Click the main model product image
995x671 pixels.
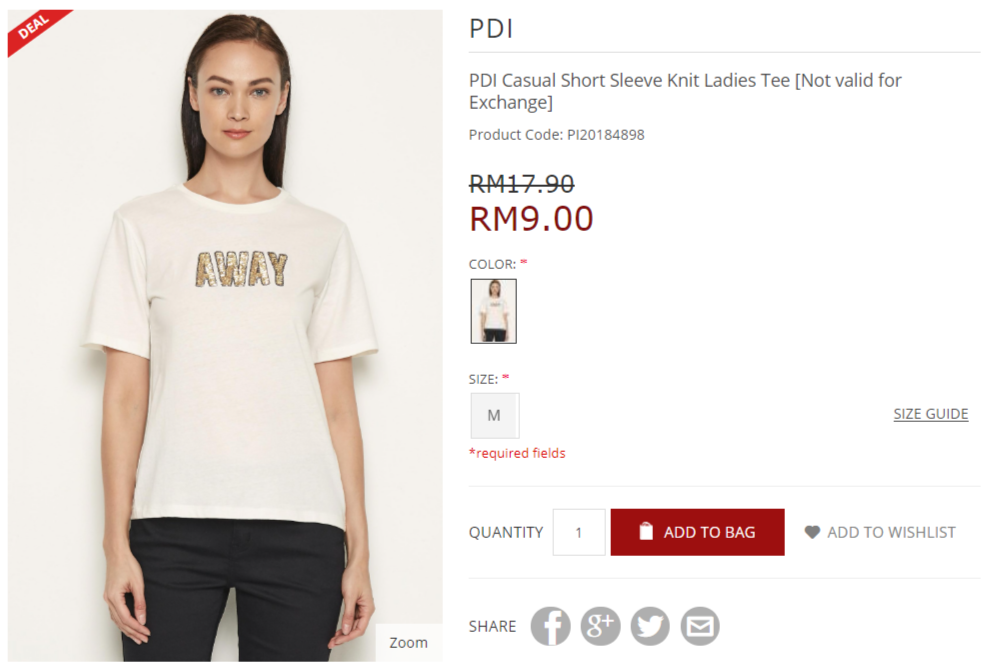(225, 335)
